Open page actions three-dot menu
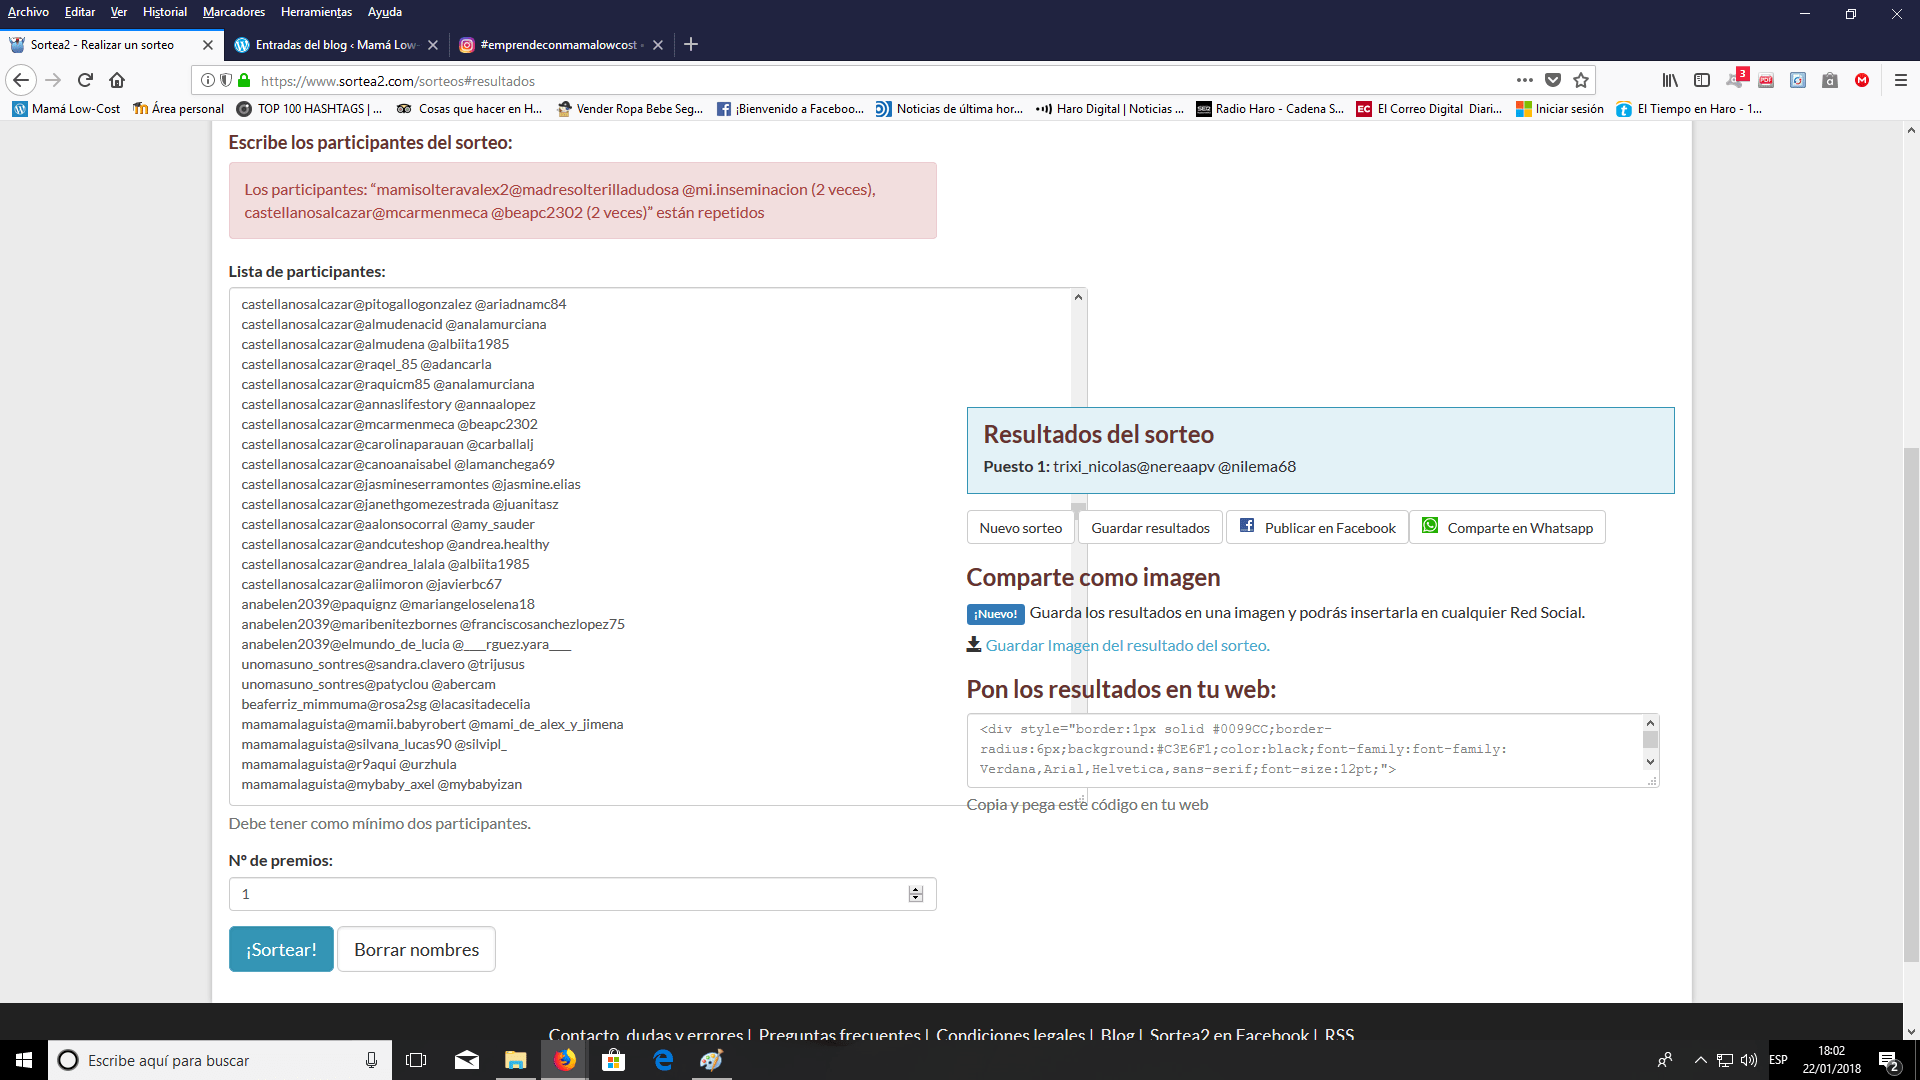 1524,80
